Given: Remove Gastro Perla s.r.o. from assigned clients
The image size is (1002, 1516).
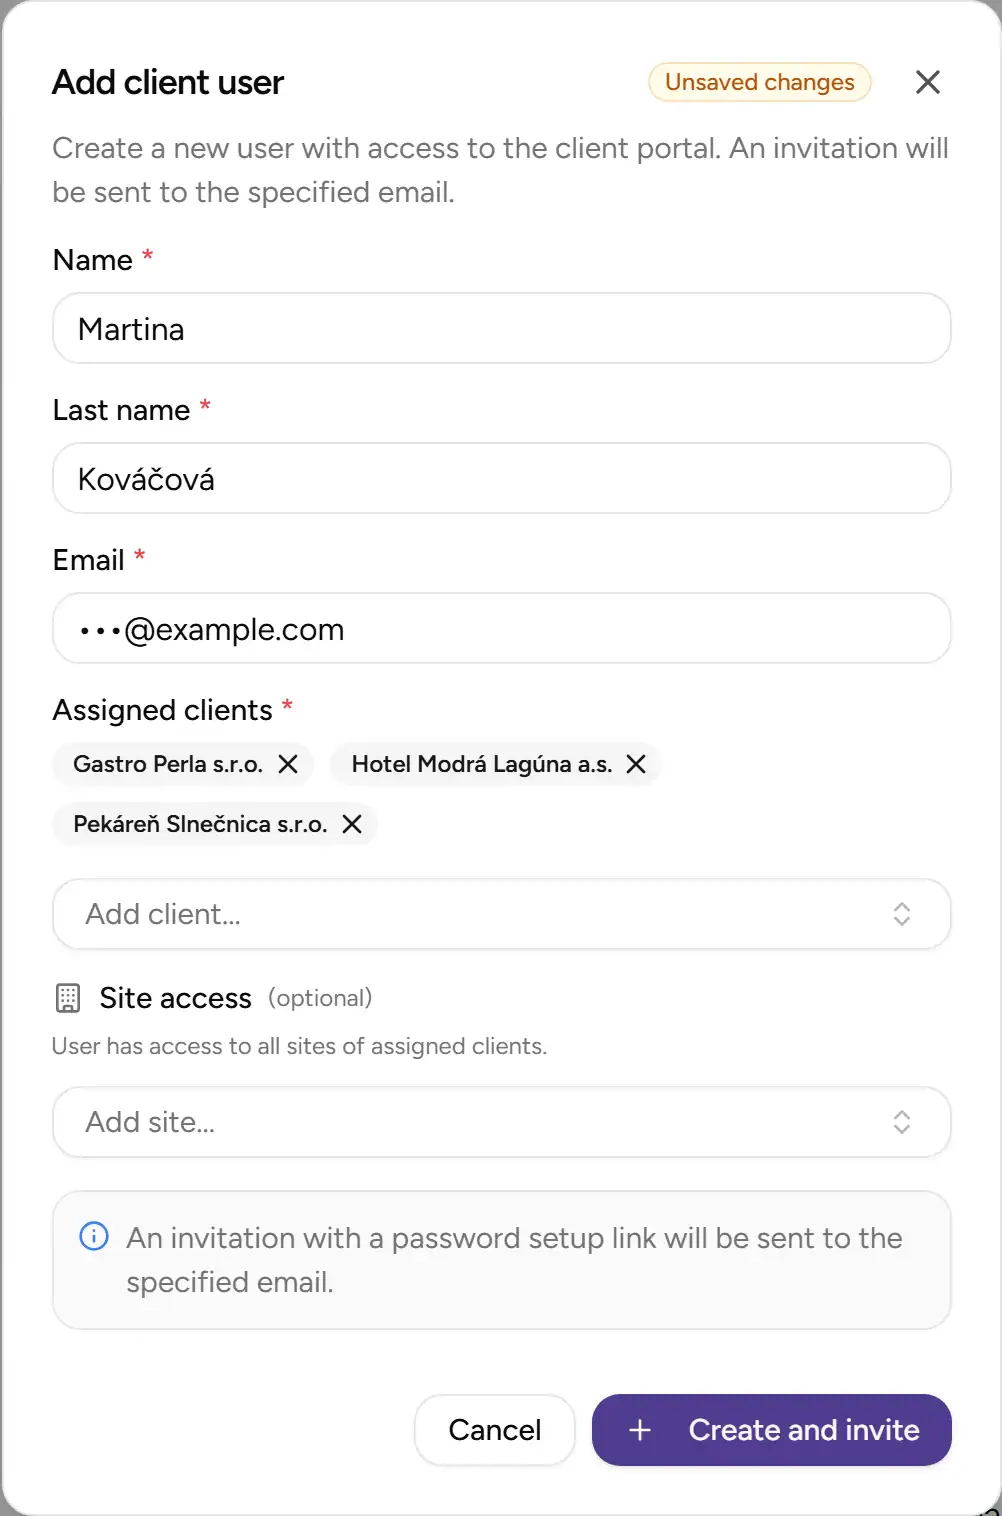Looking at the screenshot, I should [x=289, y=764].
